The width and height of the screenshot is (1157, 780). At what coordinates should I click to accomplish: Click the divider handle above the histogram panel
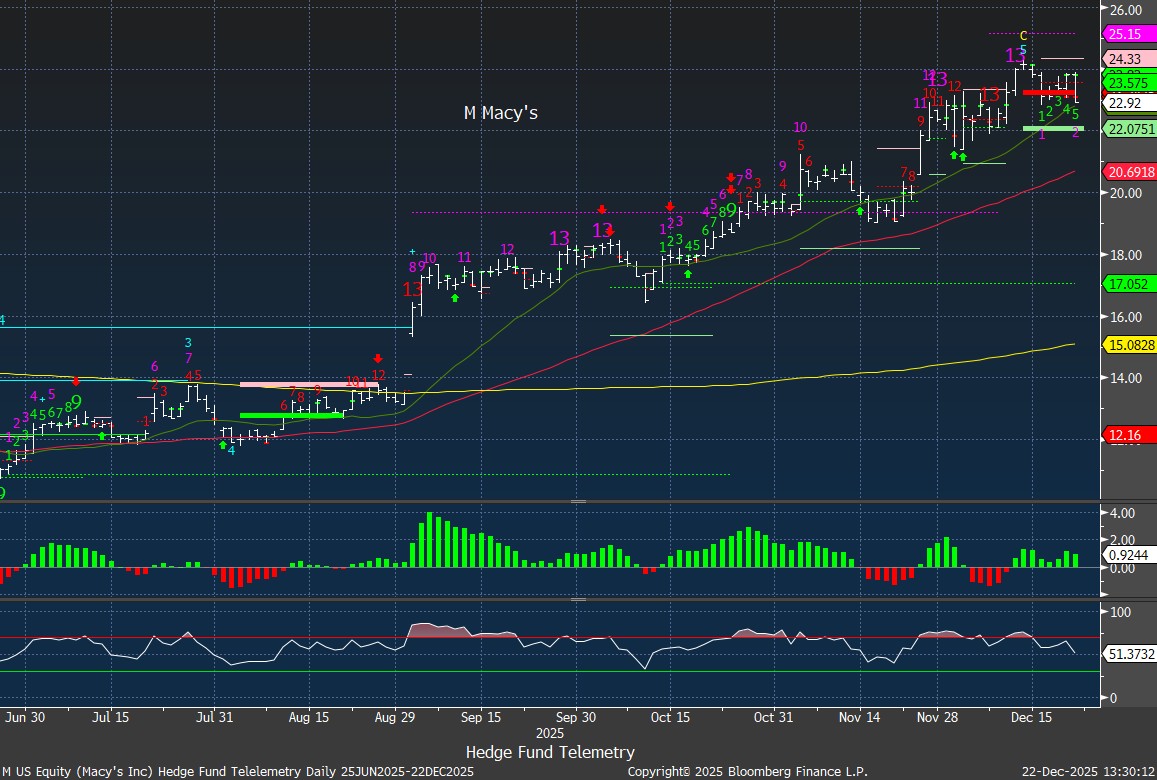(x=578, y=501)
